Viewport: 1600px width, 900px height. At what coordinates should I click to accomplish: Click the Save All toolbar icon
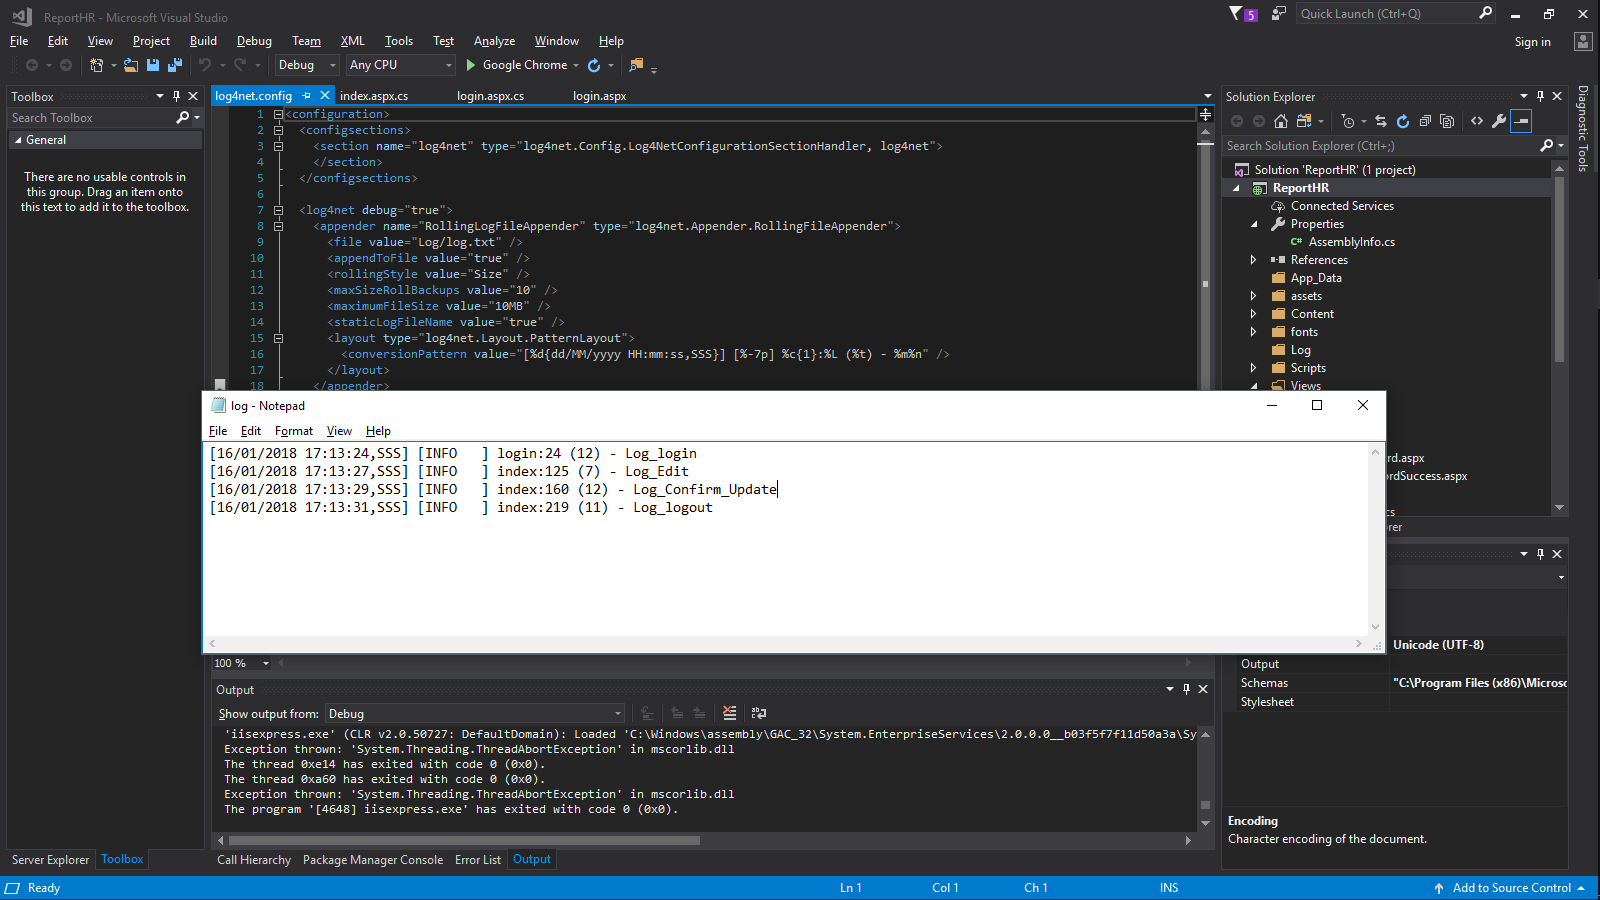coord(175,65)
